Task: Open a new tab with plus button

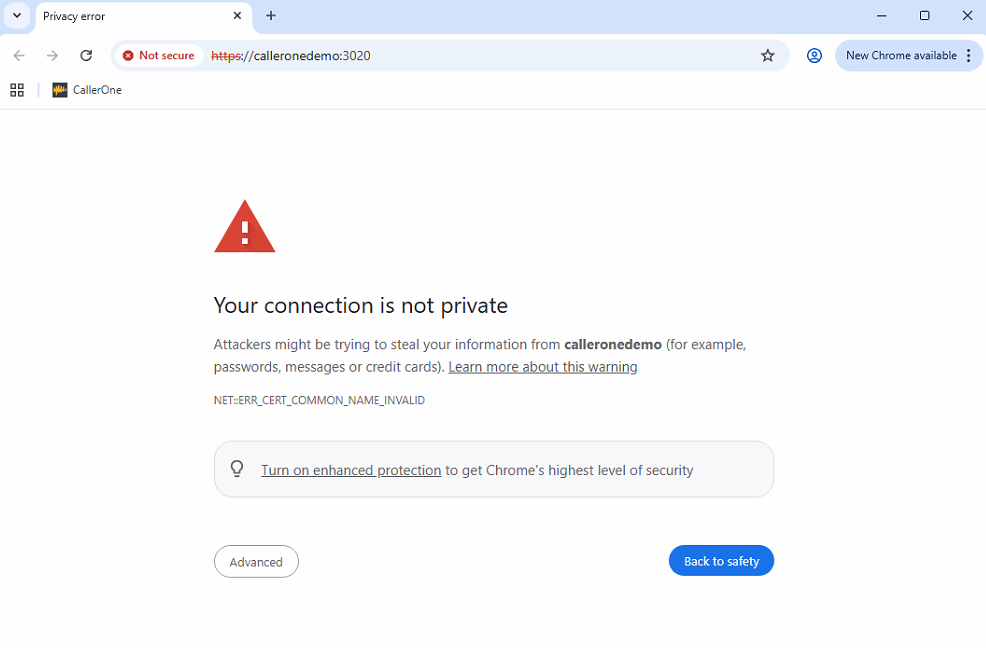Action: click(271, 16)
